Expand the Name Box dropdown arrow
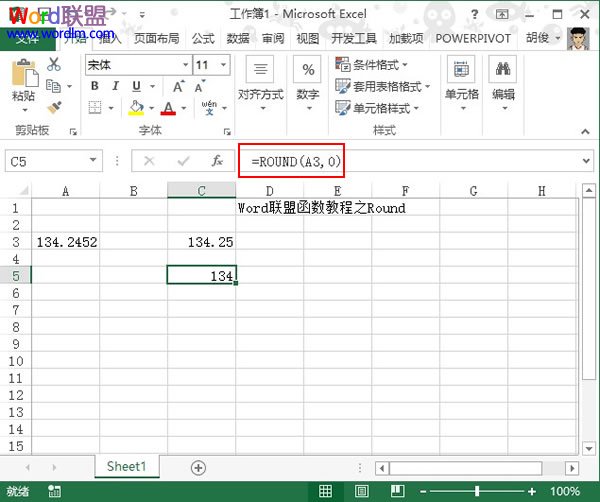The width and height of the screenshot is (600, 502). 93,160
